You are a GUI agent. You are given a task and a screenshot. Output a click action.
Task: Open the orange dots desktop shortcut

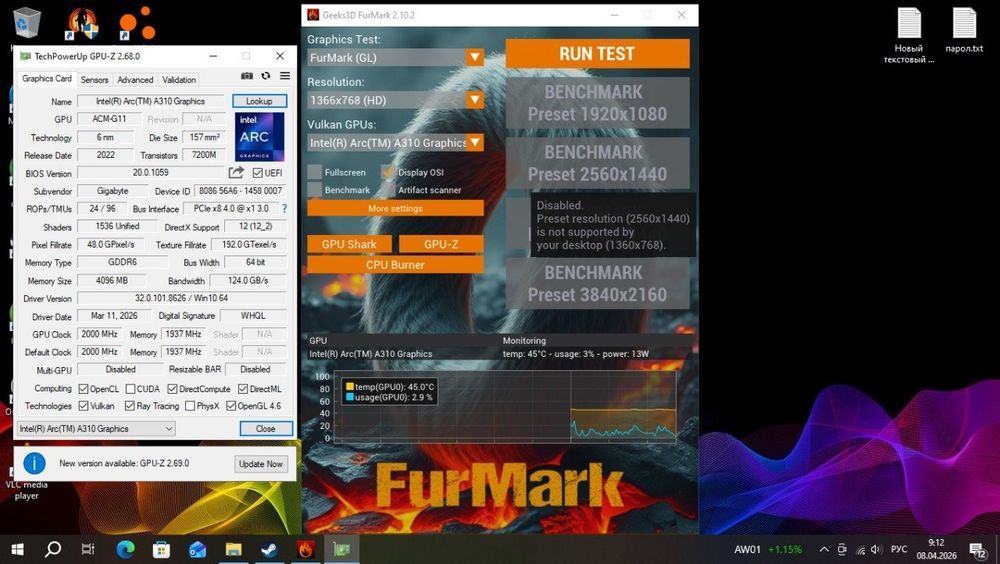coord(136,23)
